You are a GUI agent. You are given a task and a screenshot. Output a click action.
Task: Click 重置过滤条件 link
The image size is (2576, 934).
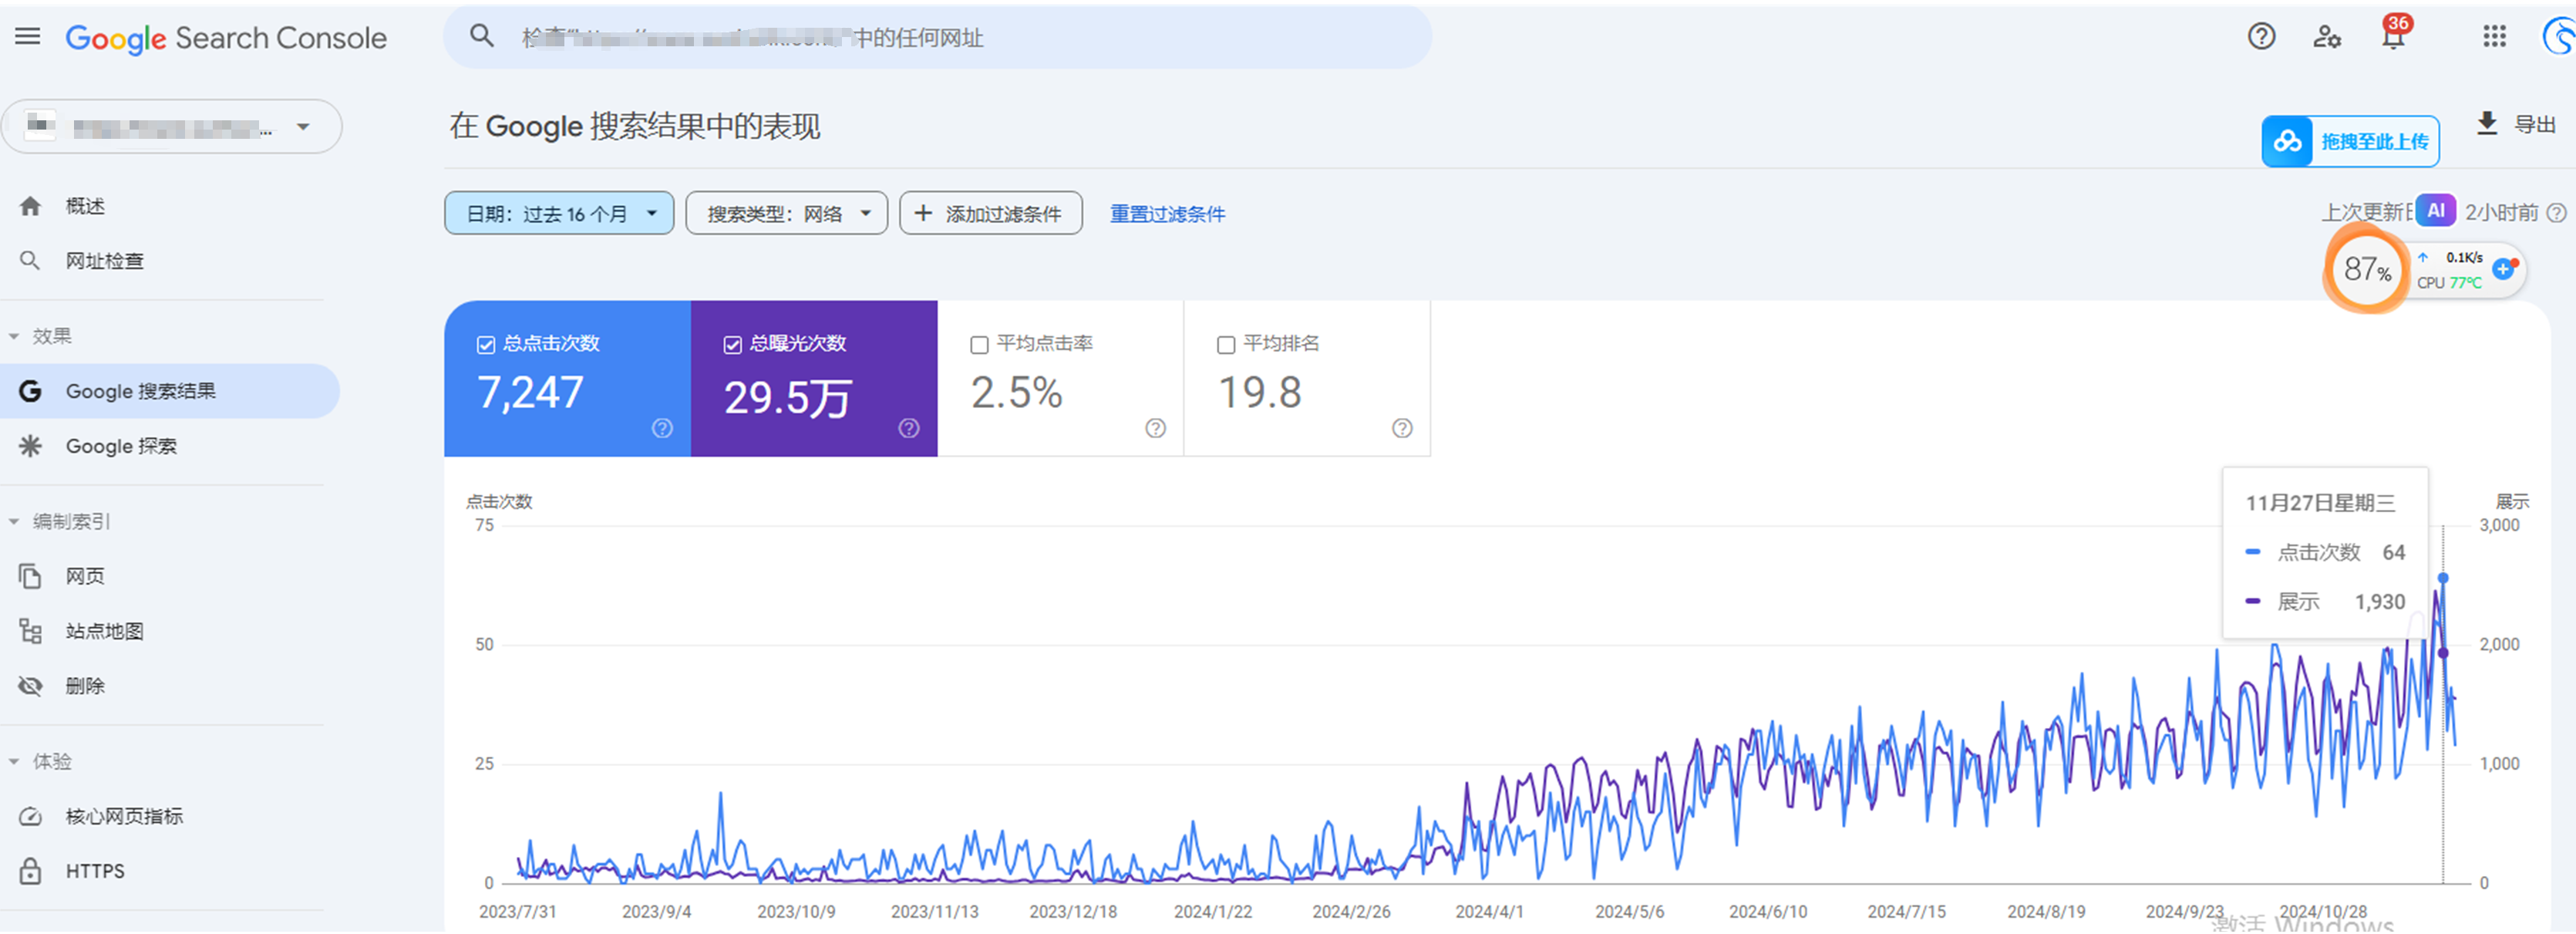pyautogui.click(x=1167, y=214)
